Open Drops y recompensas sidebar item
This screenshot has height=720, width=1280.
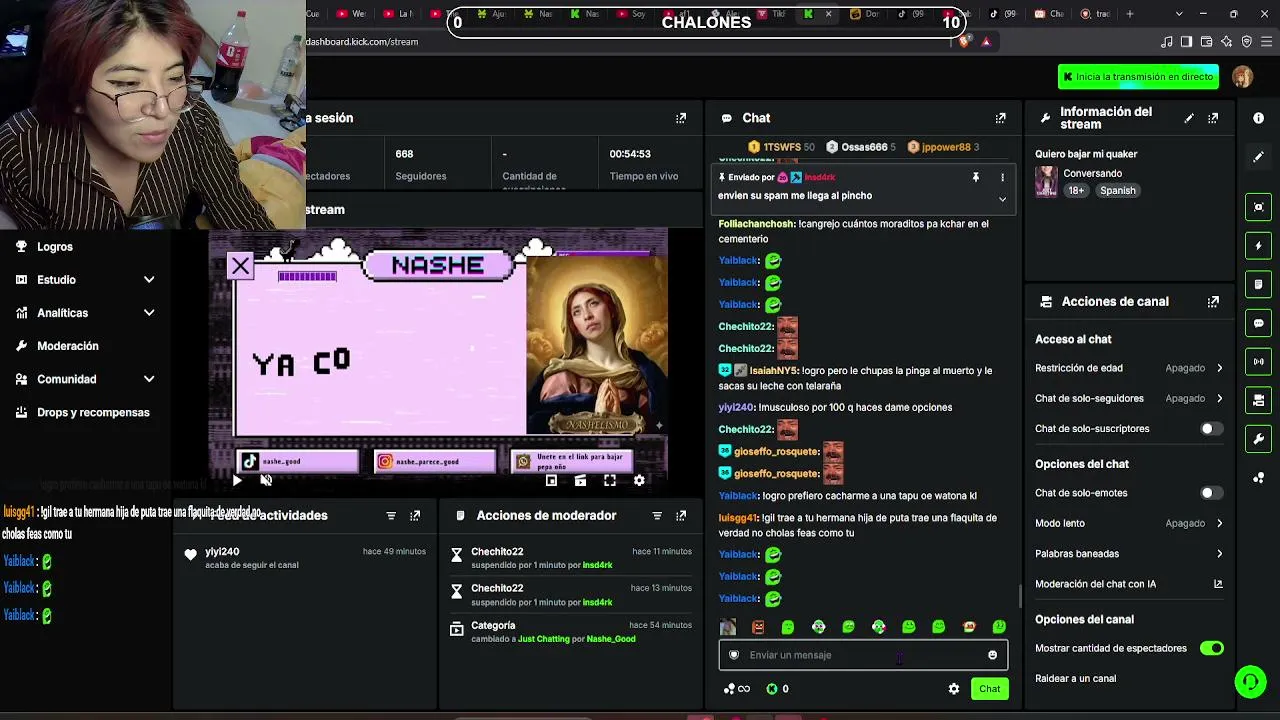pyautogui.click(x=83, y=412)
